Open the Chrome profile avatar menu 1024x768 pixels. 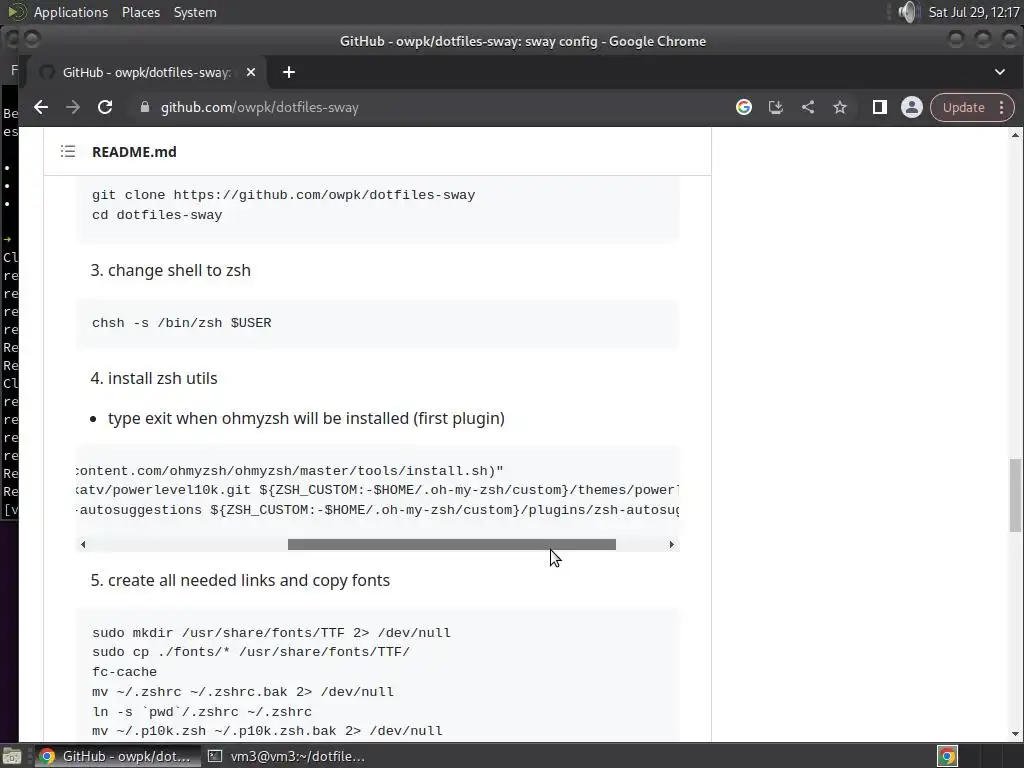[912, 107]
